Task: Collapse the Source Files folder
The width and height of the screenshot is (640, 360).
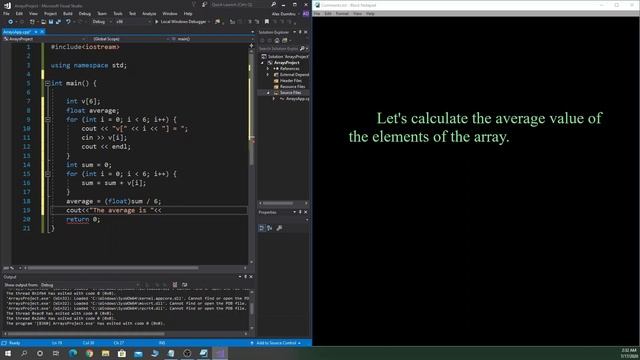Action: pyautogui.click(x=268, y=93)
